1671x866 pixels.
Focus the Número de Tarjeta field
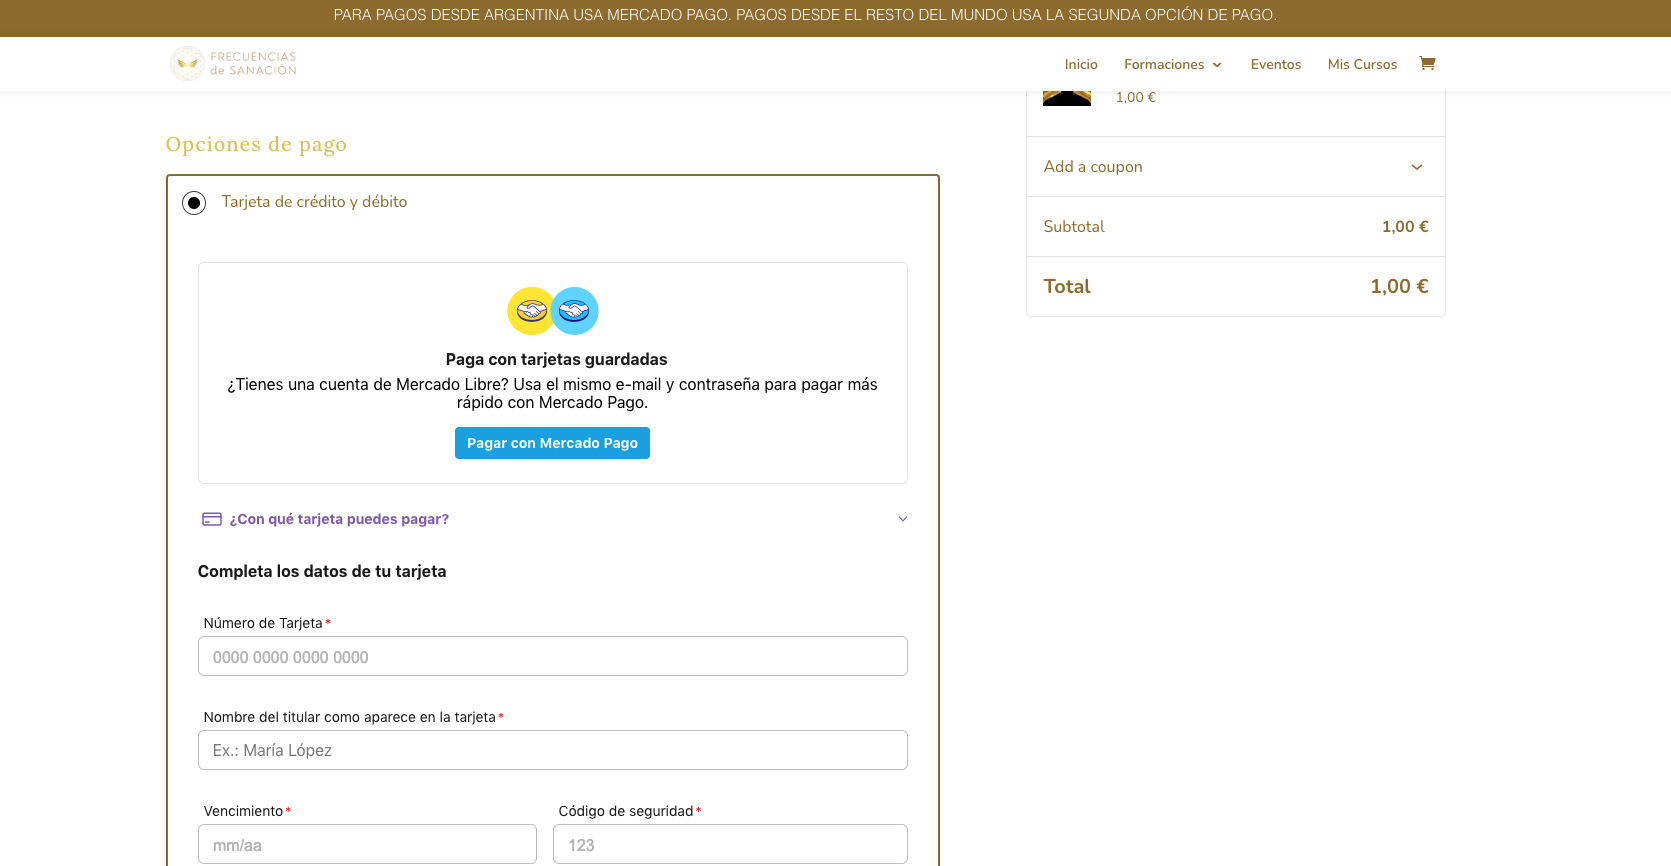(553, 656)
